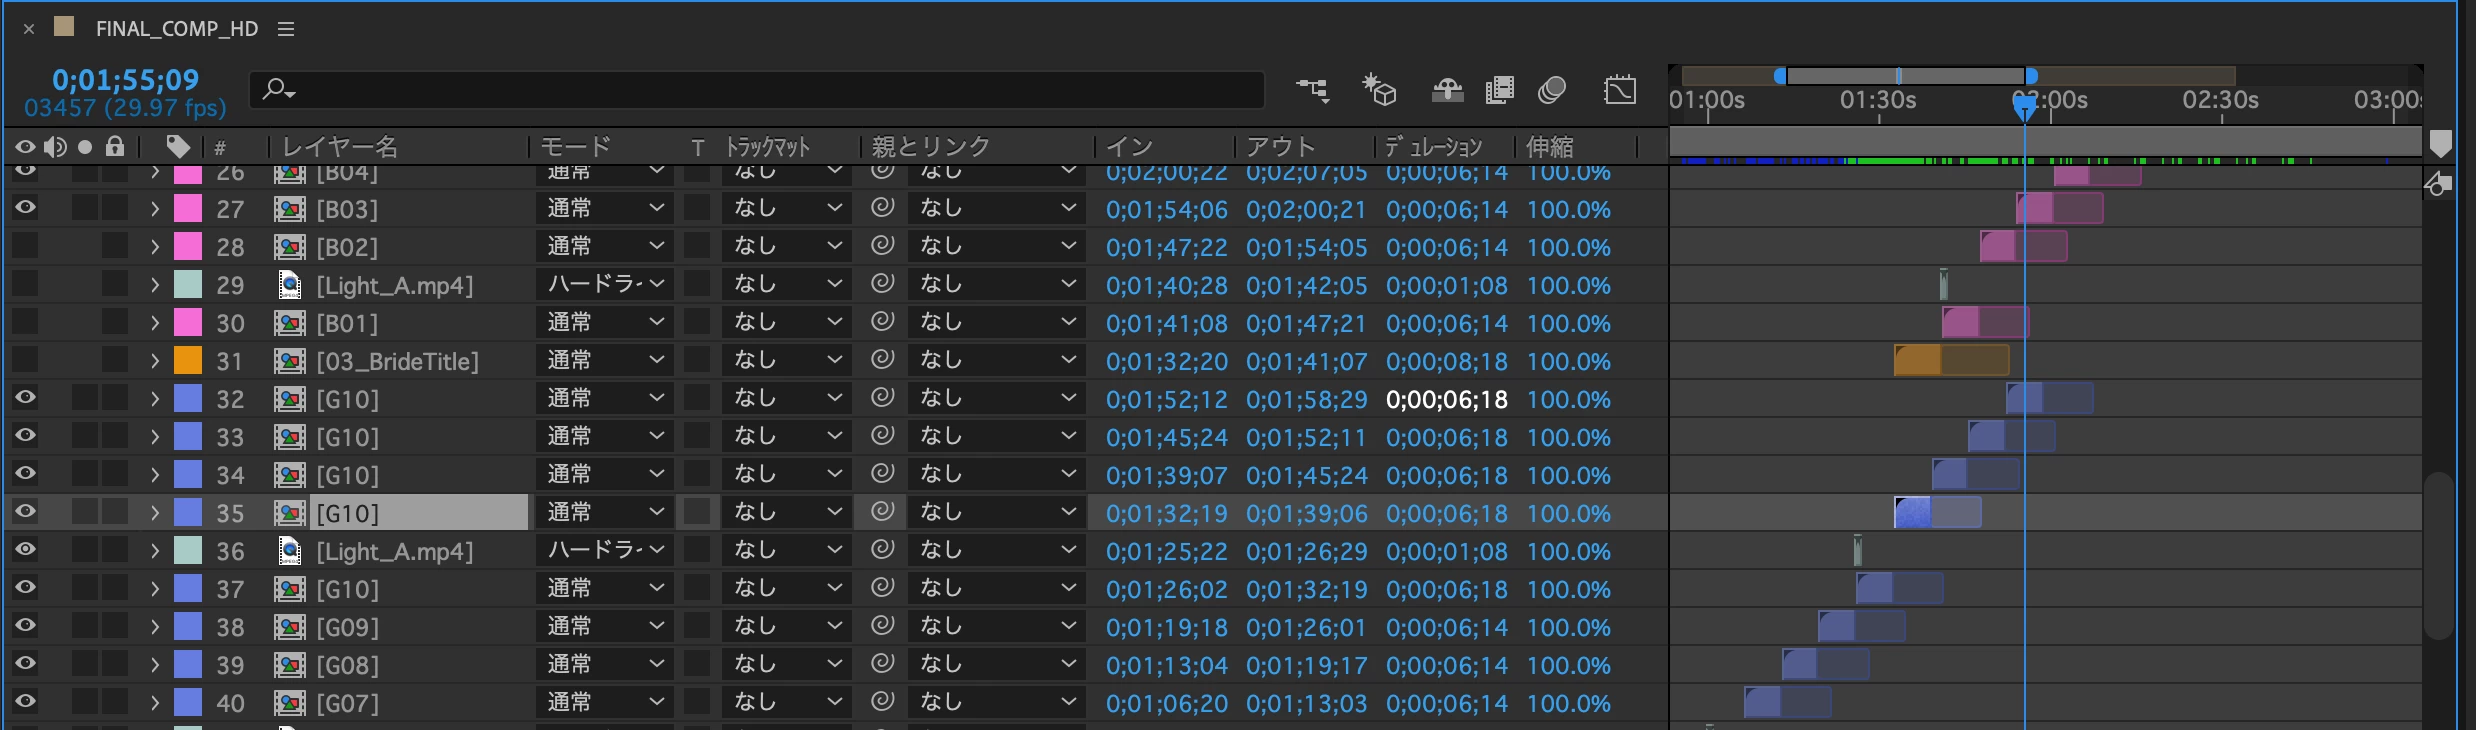Click the comp marker bin icon
The image size is (2476, 730).
click(x=2441, y=145)
